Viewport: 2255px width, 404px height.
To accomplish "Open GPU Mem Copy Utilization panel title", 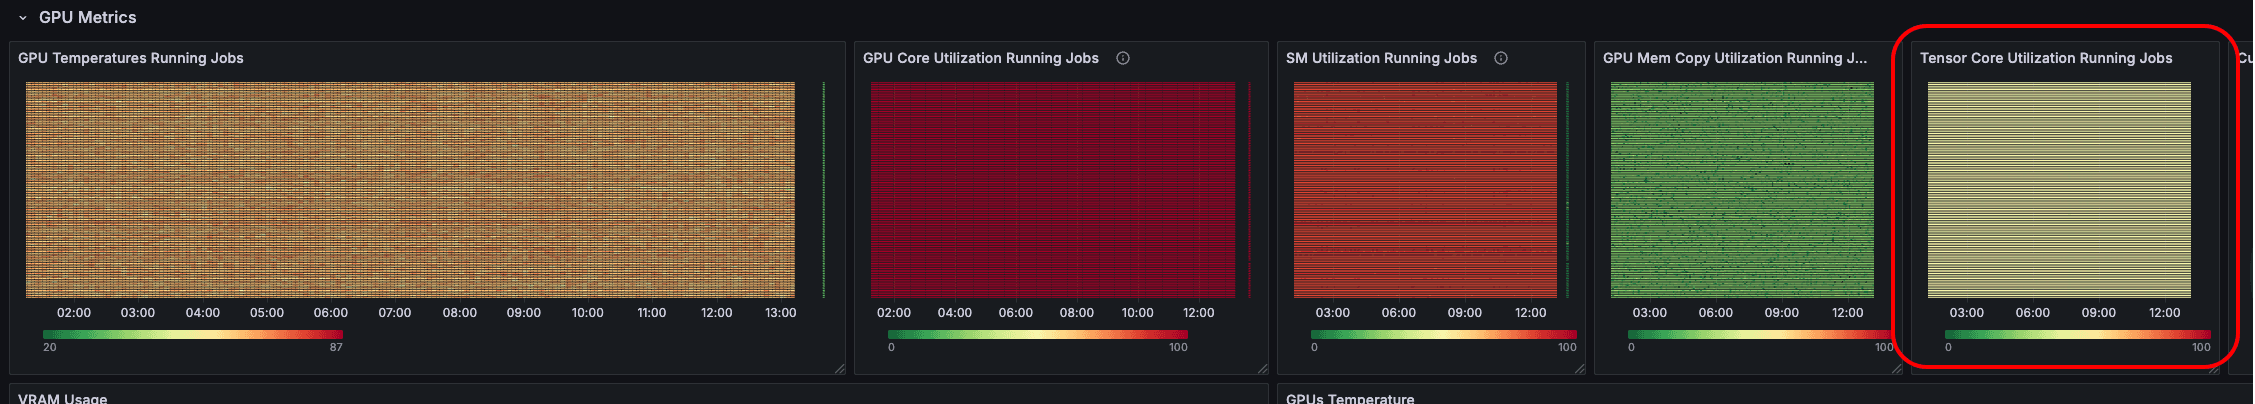I will click(1735, 58).
